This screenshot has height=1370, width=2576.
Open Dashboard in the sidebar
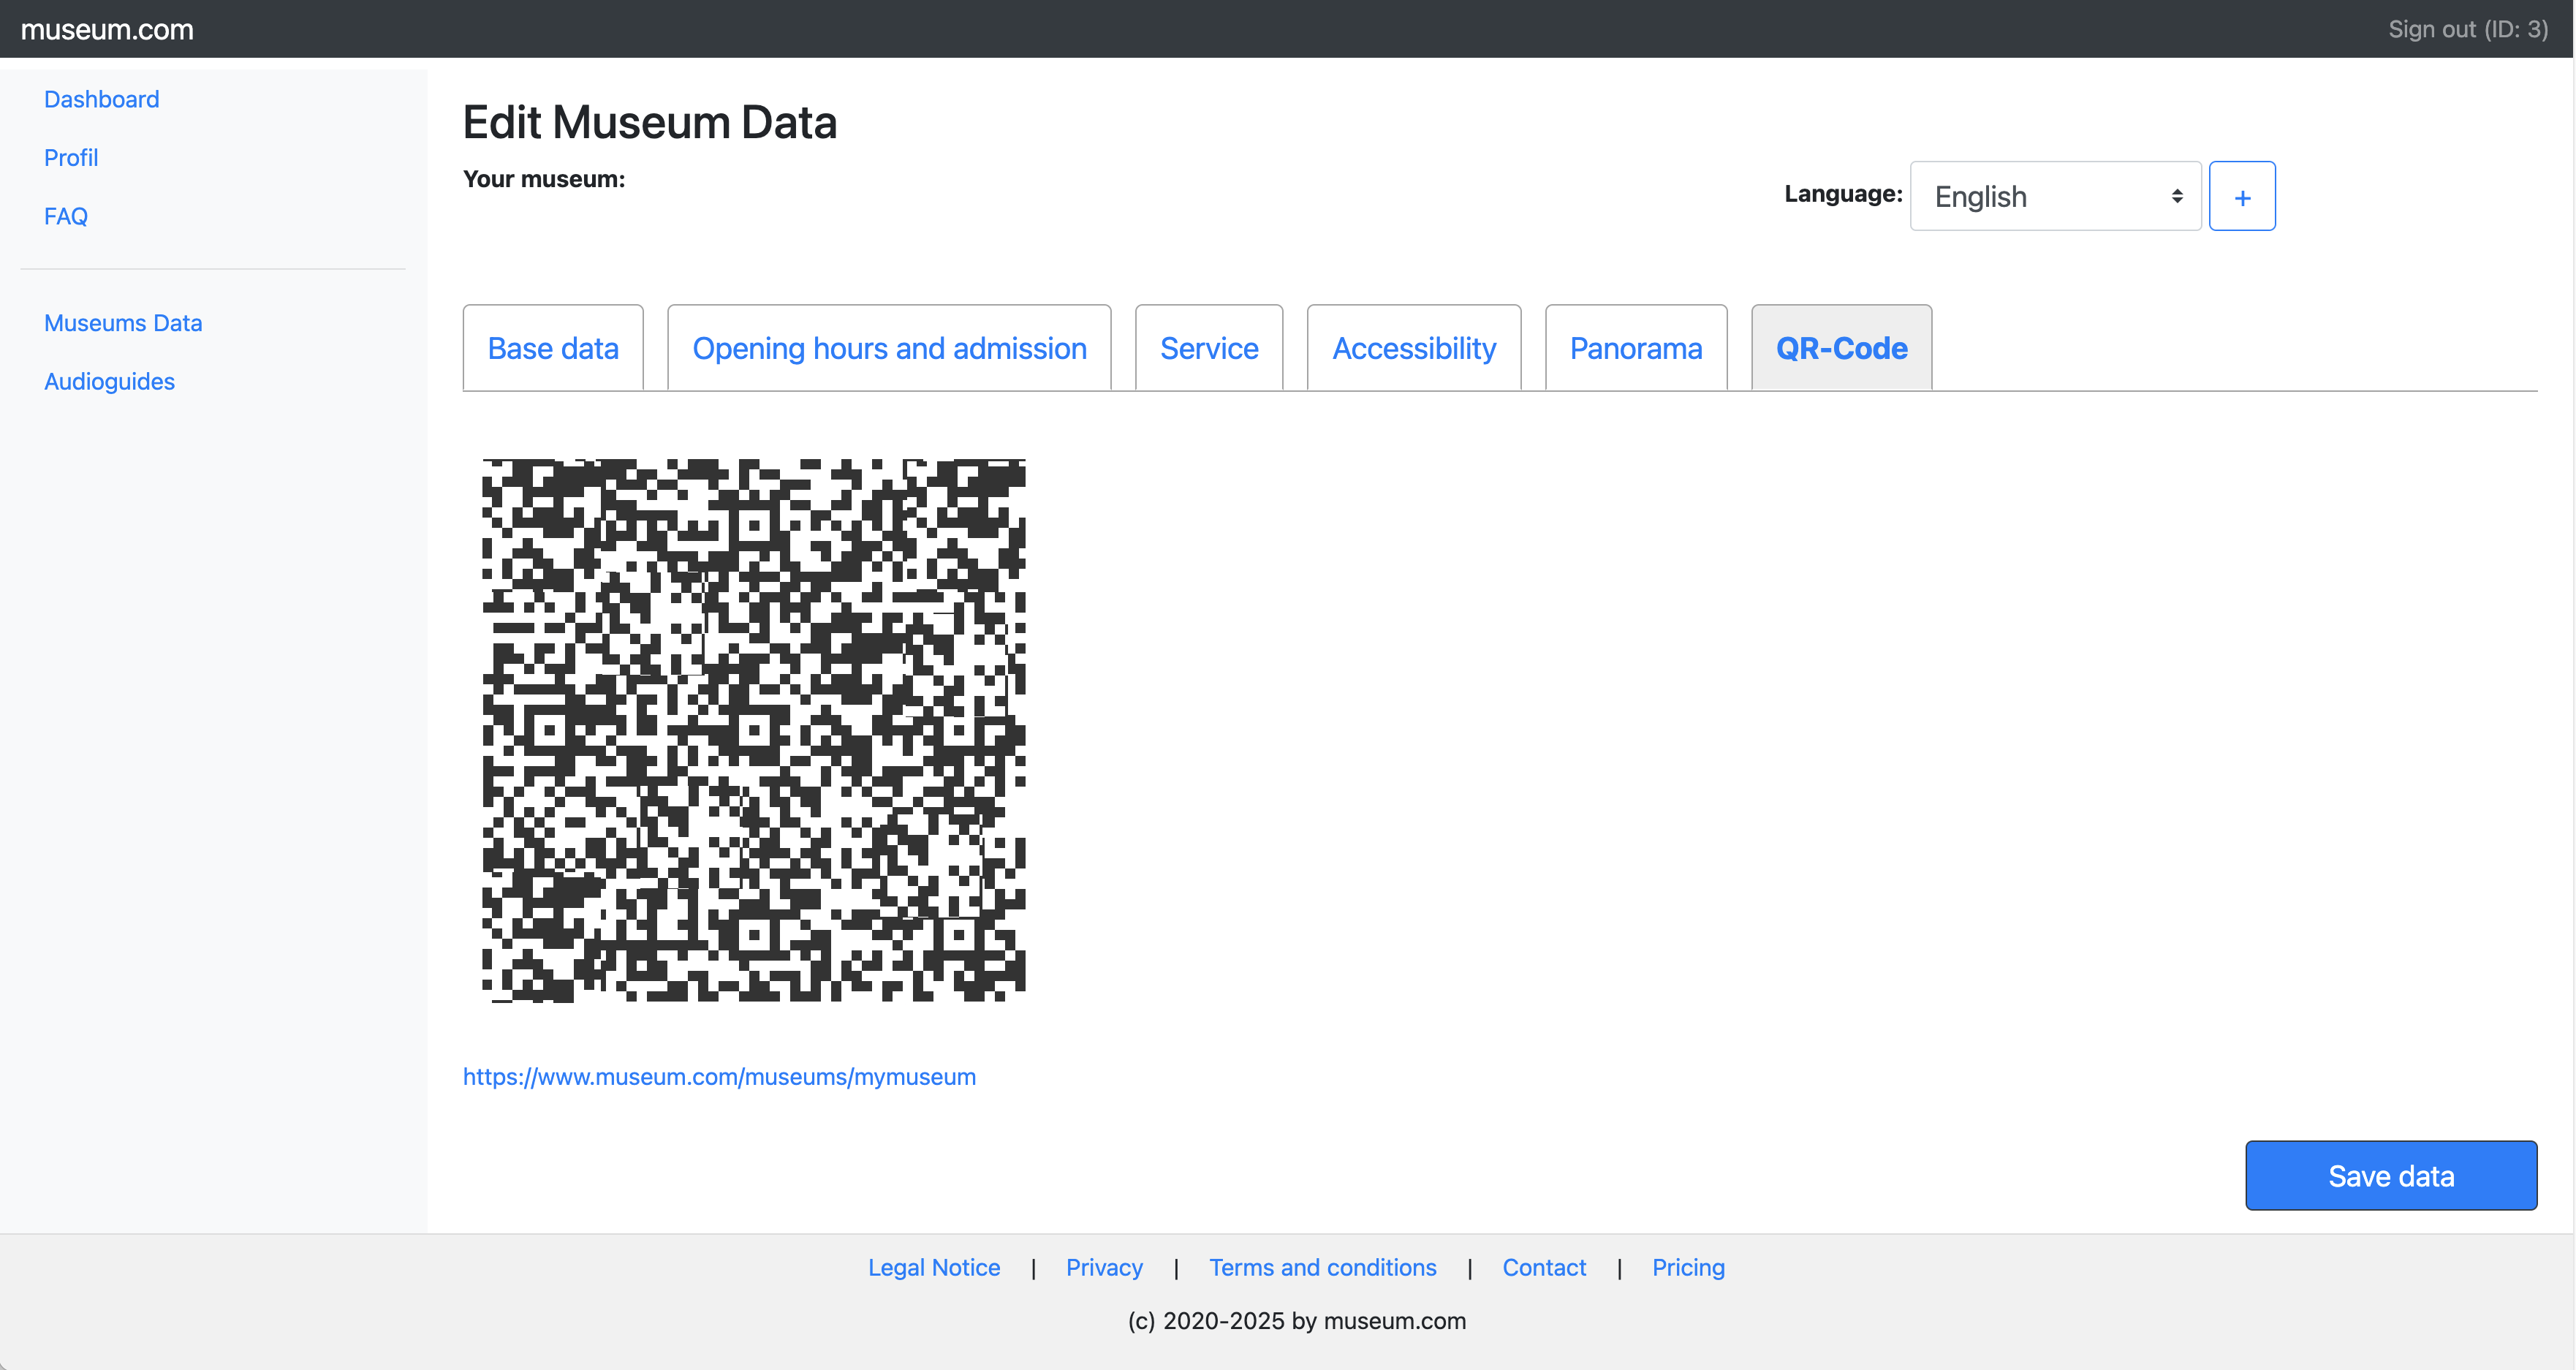[x=101, y=99]
